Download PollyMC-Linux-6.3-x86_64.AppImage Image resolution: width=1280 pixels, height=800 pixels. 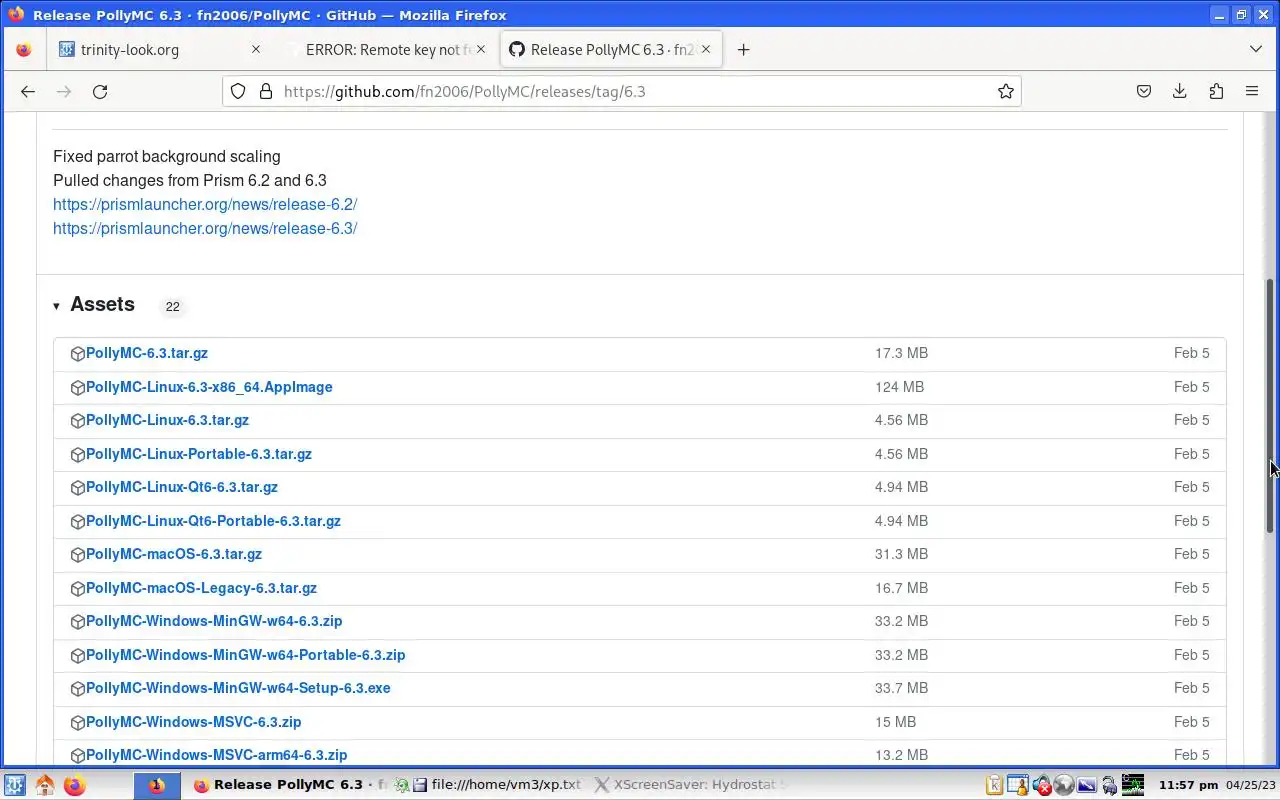click(209, 387)
